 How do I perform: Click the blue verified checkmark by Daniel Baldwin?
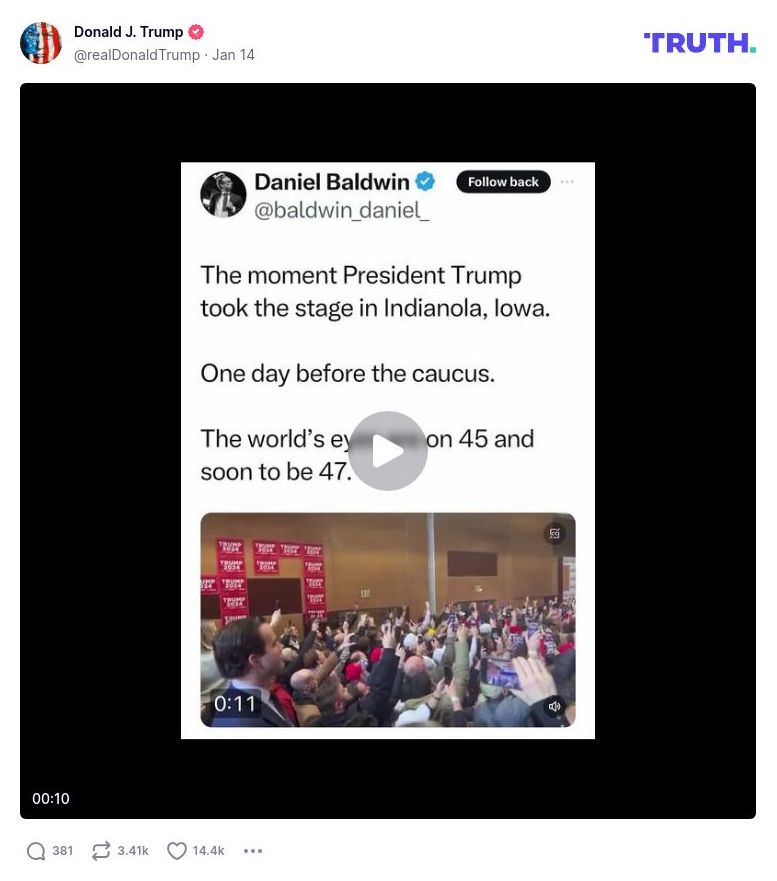[425, 181]
